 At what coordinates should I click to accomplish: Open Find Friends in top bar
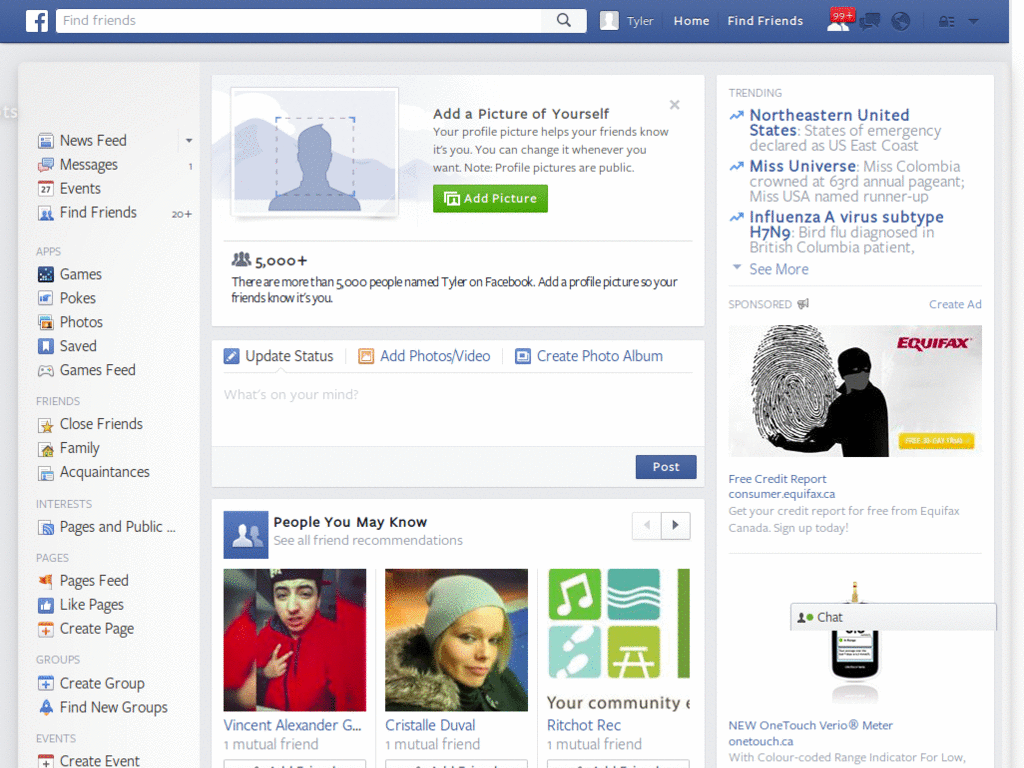pyautogui.click(x=765, y=21)
